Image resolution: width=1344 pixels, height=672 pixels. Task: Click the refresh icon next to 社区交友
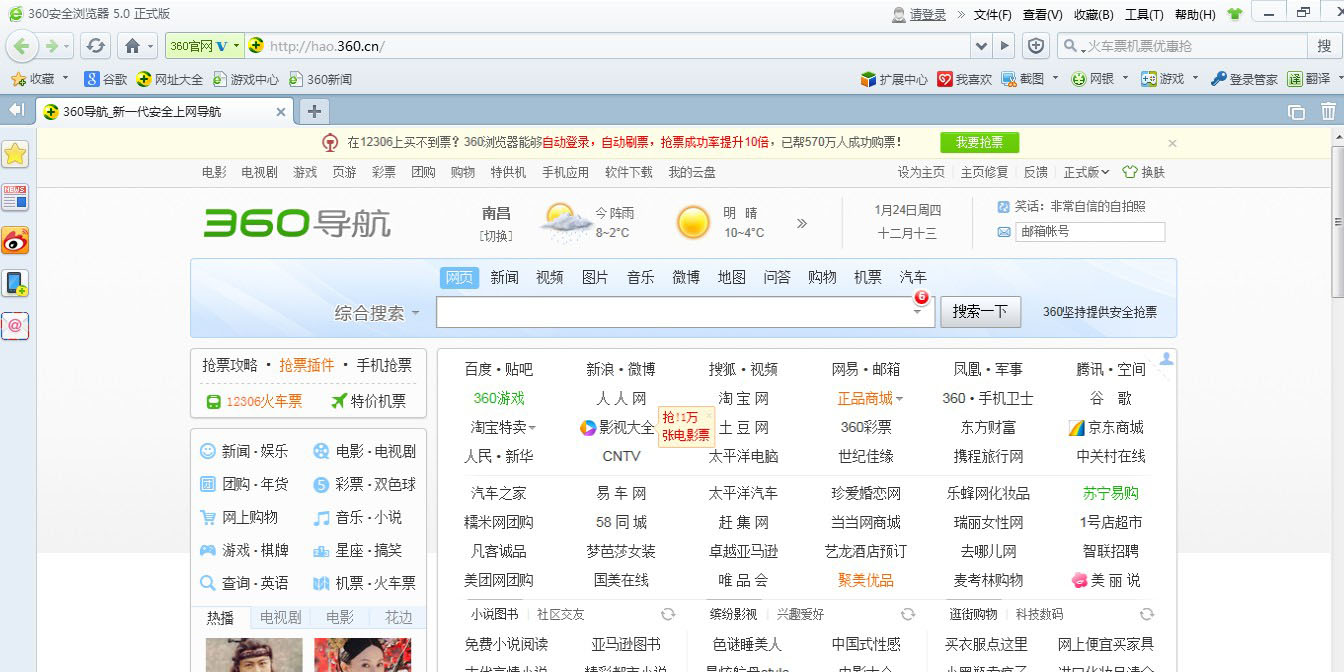[x=668, y=614]
